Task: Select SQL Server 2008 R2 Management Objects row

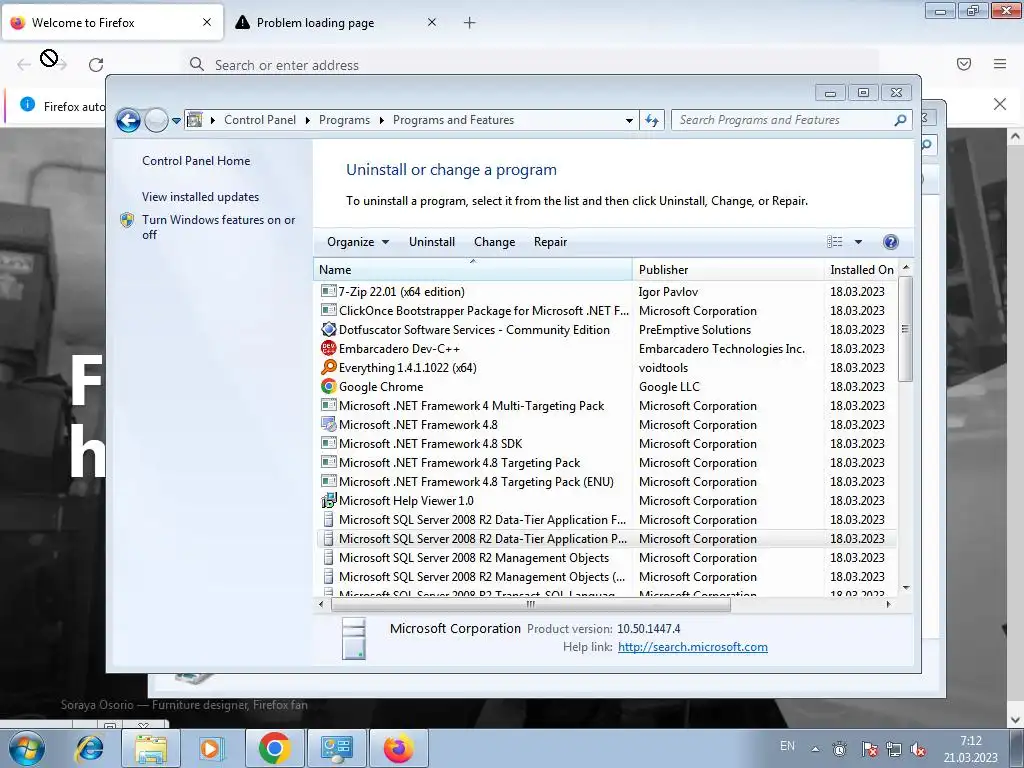Action: [607, 558]
